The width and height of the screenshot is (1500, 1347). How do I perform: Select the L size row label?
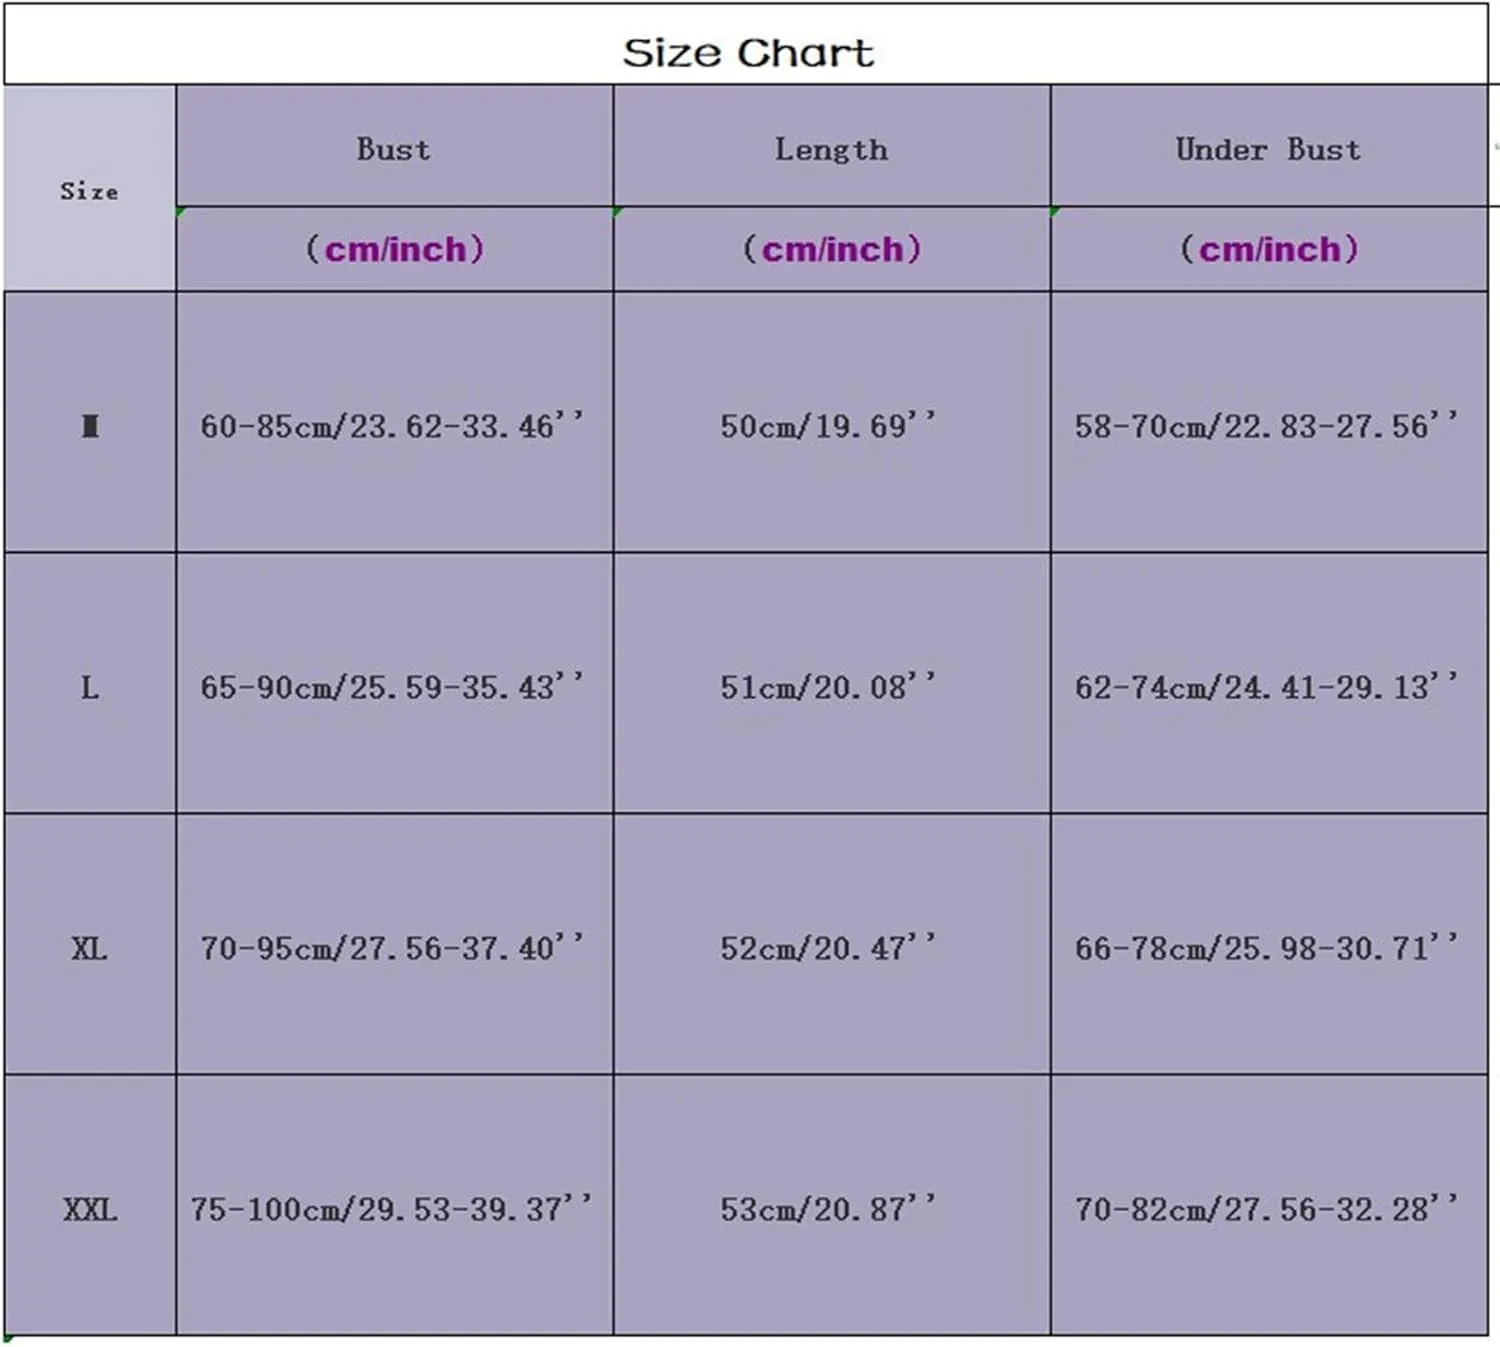point(90,683)
